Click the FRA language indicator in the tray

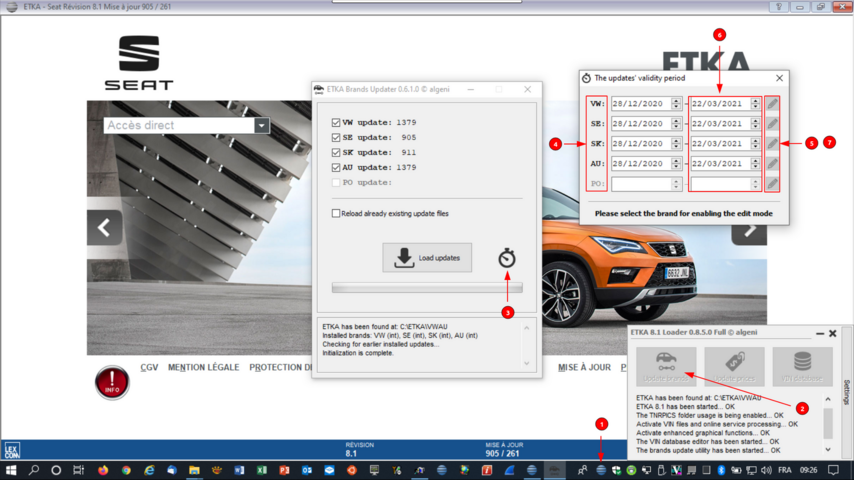point(785,470)
